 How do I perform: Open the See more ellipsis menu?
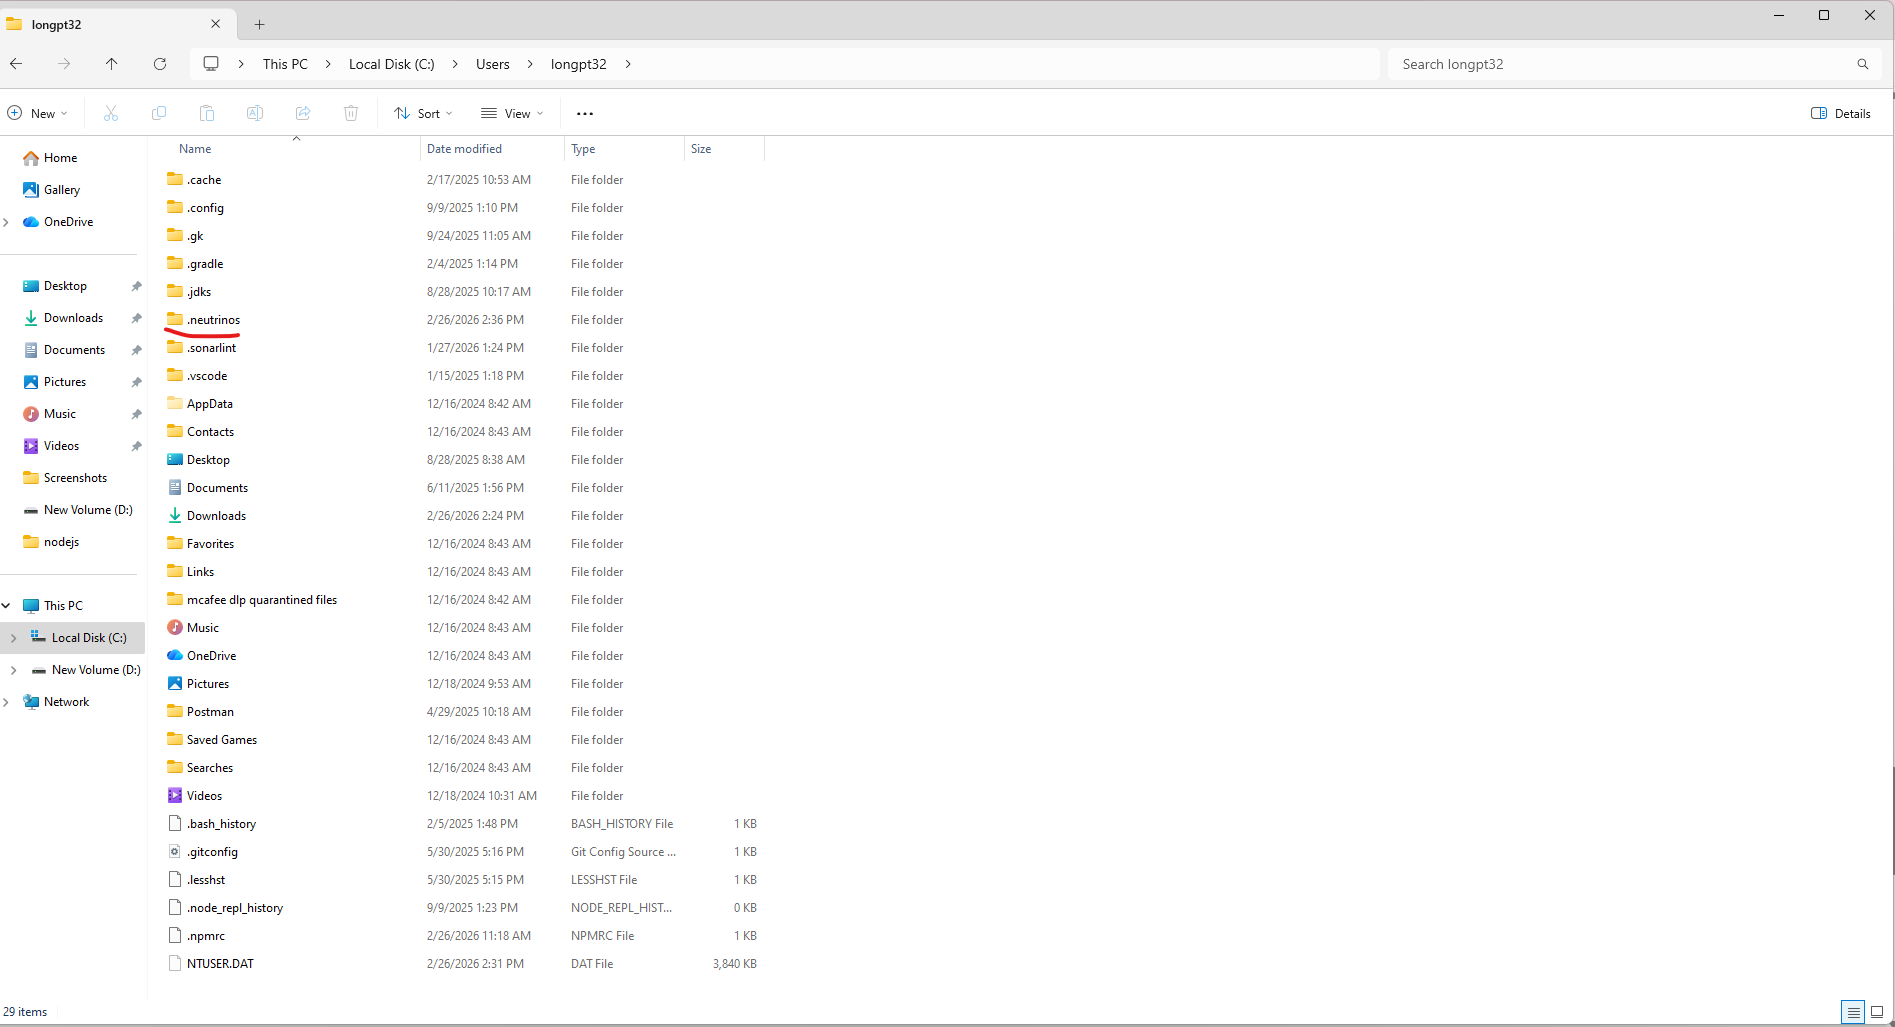click(585, 114)
